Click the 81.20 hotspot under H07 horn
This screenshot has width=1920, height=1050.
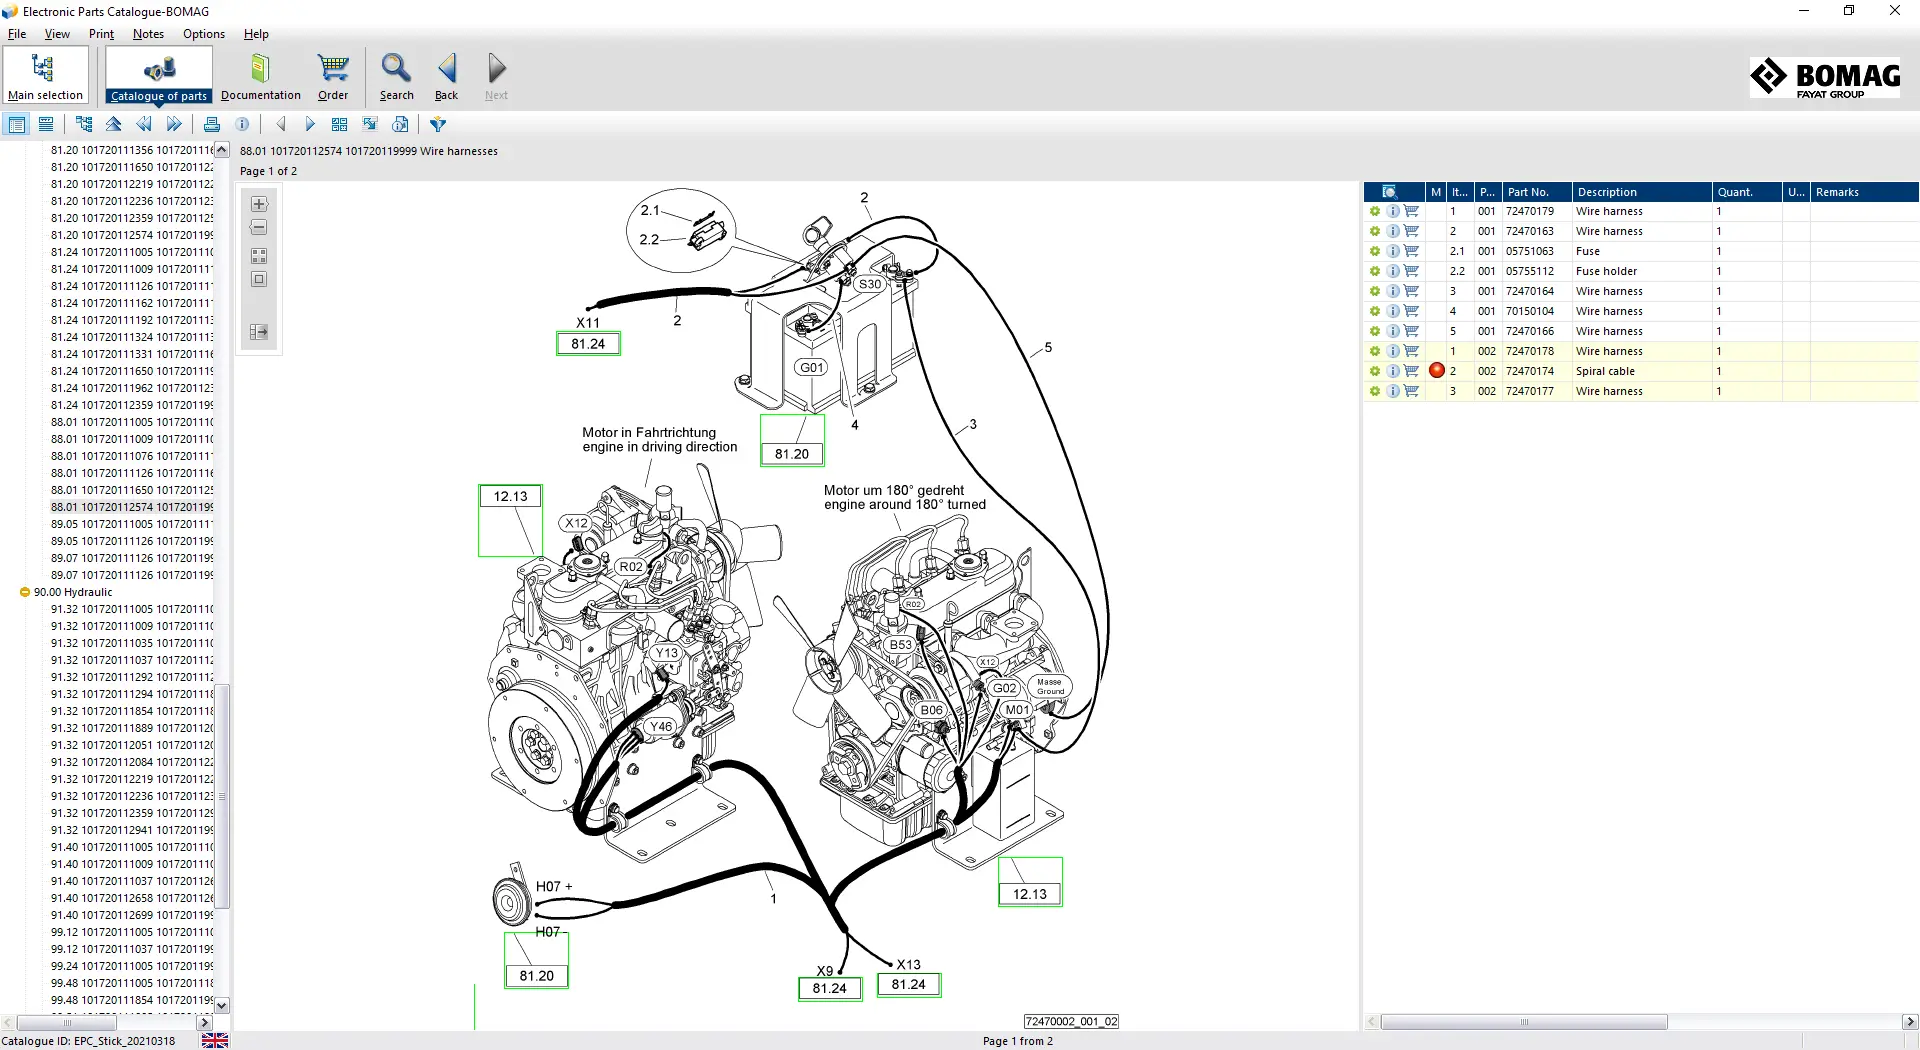[x=536, y=960]
